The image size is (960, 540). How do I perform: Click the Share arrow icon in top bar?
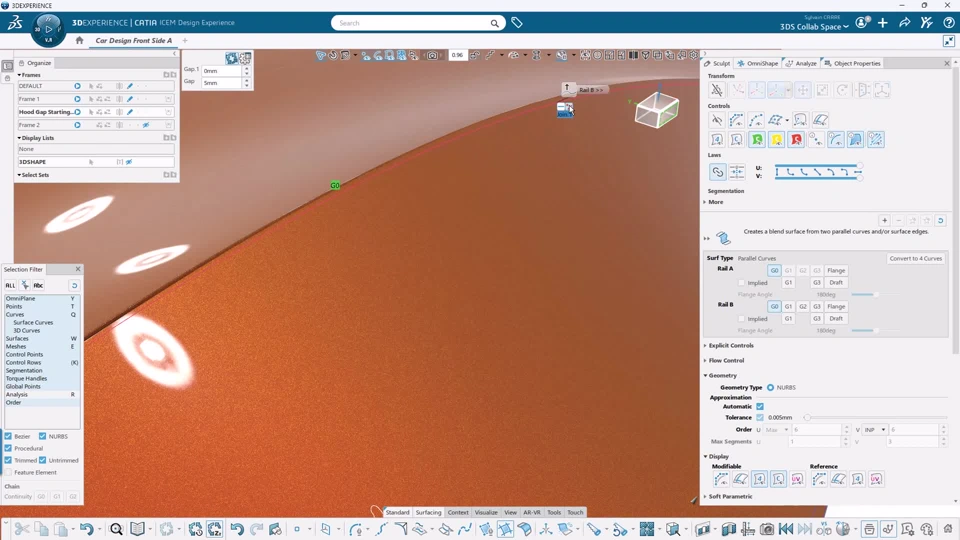[x=904, y=23]
